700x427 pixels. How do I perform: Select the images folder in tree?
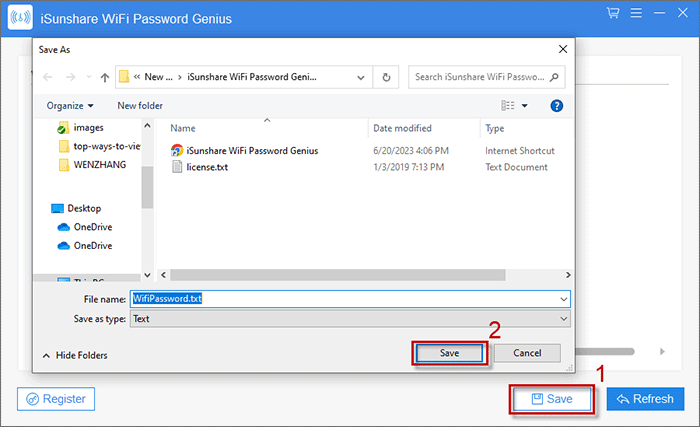coord(88,128)
